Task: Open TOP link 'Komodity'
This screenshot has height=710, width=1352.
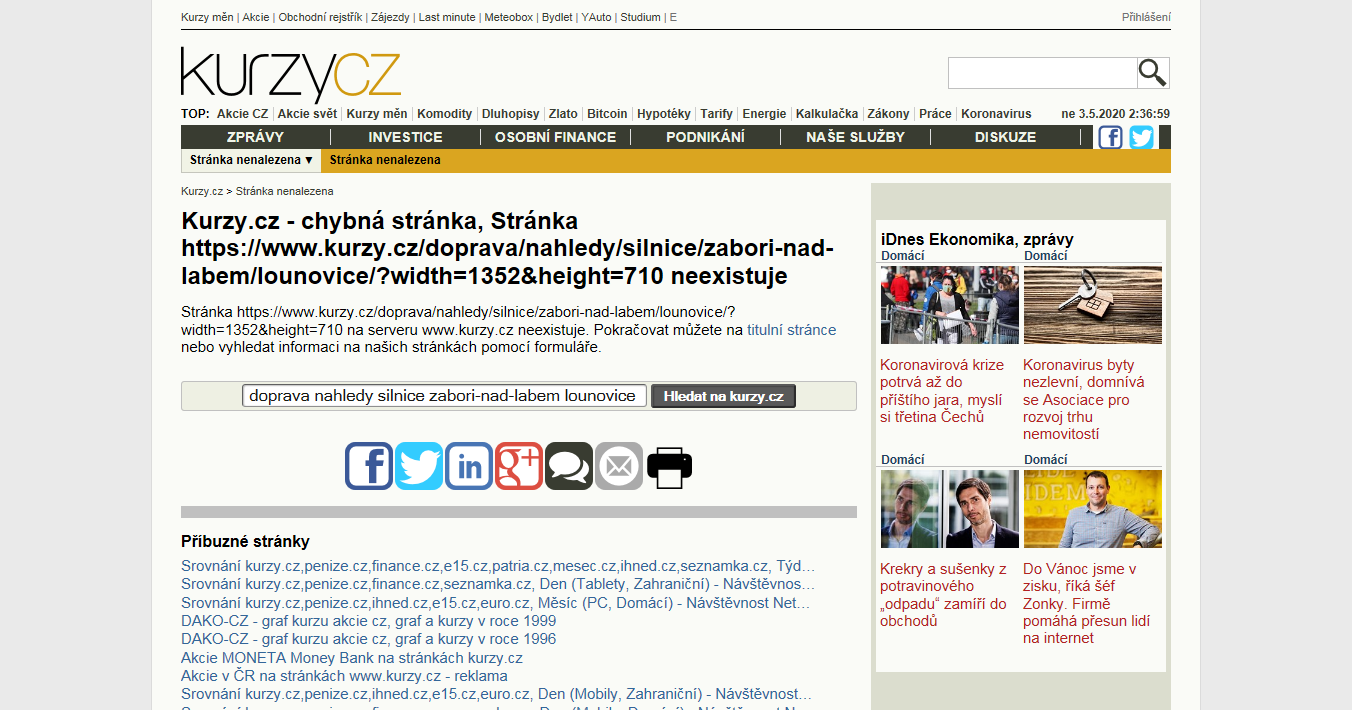Action: pyautogui.click(x=444, y=114)
